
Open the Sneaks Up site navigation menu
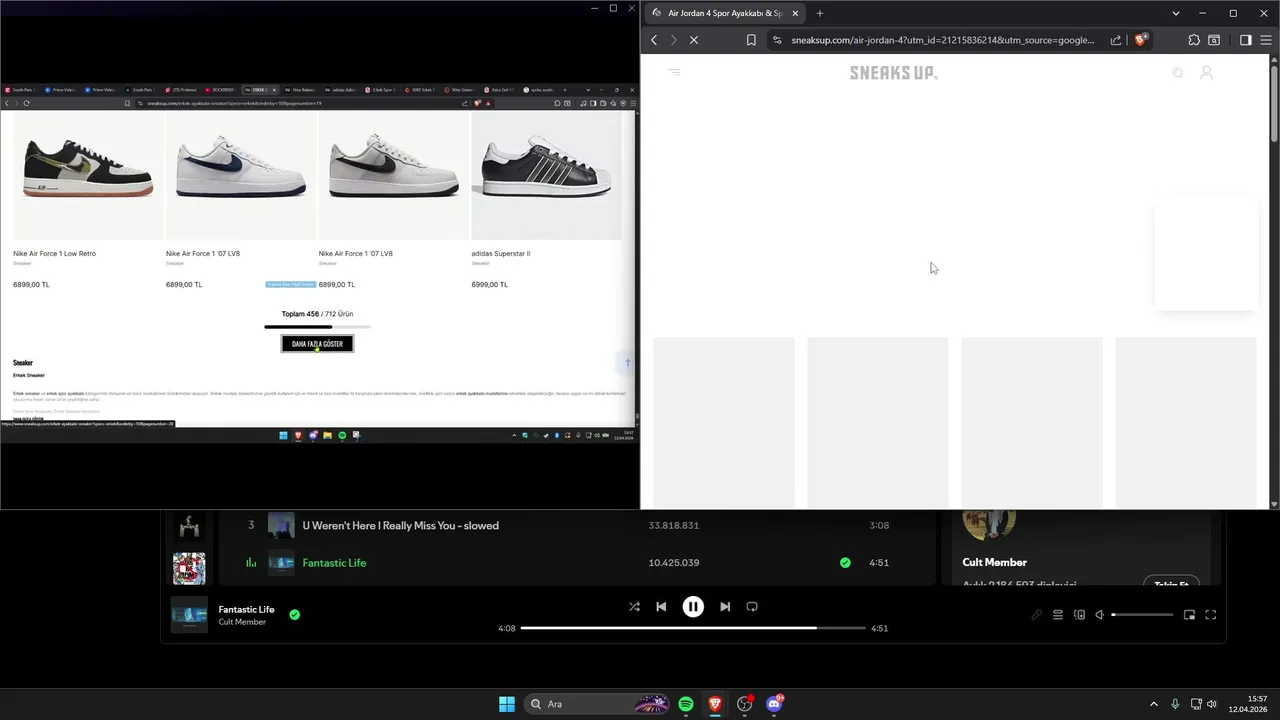pos(674,73)
